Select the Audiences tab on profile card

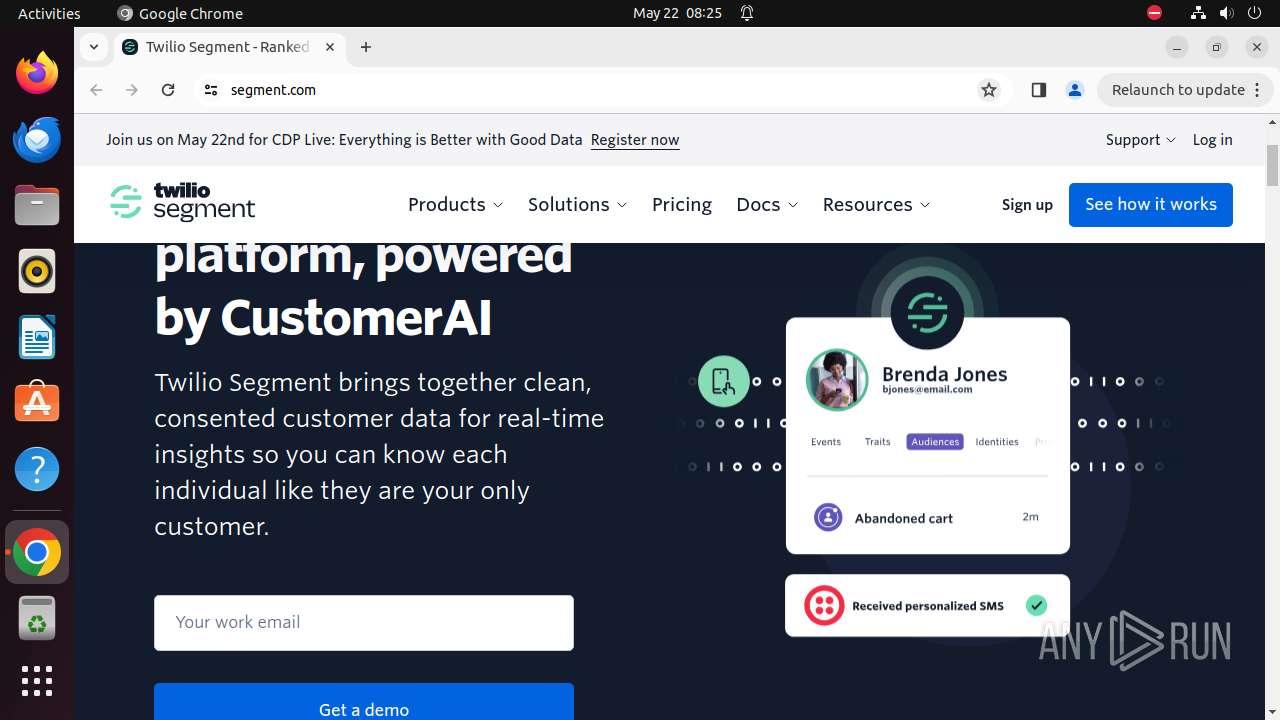tap(935, 441)
